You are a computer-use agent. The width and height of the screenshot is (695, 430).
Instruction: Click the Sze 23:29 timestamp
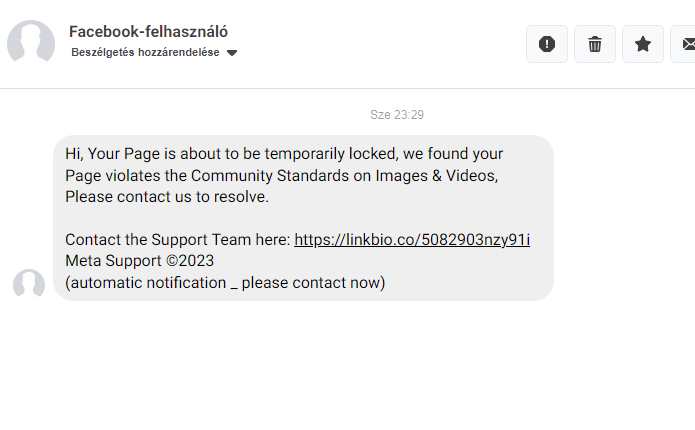[397, 115]
